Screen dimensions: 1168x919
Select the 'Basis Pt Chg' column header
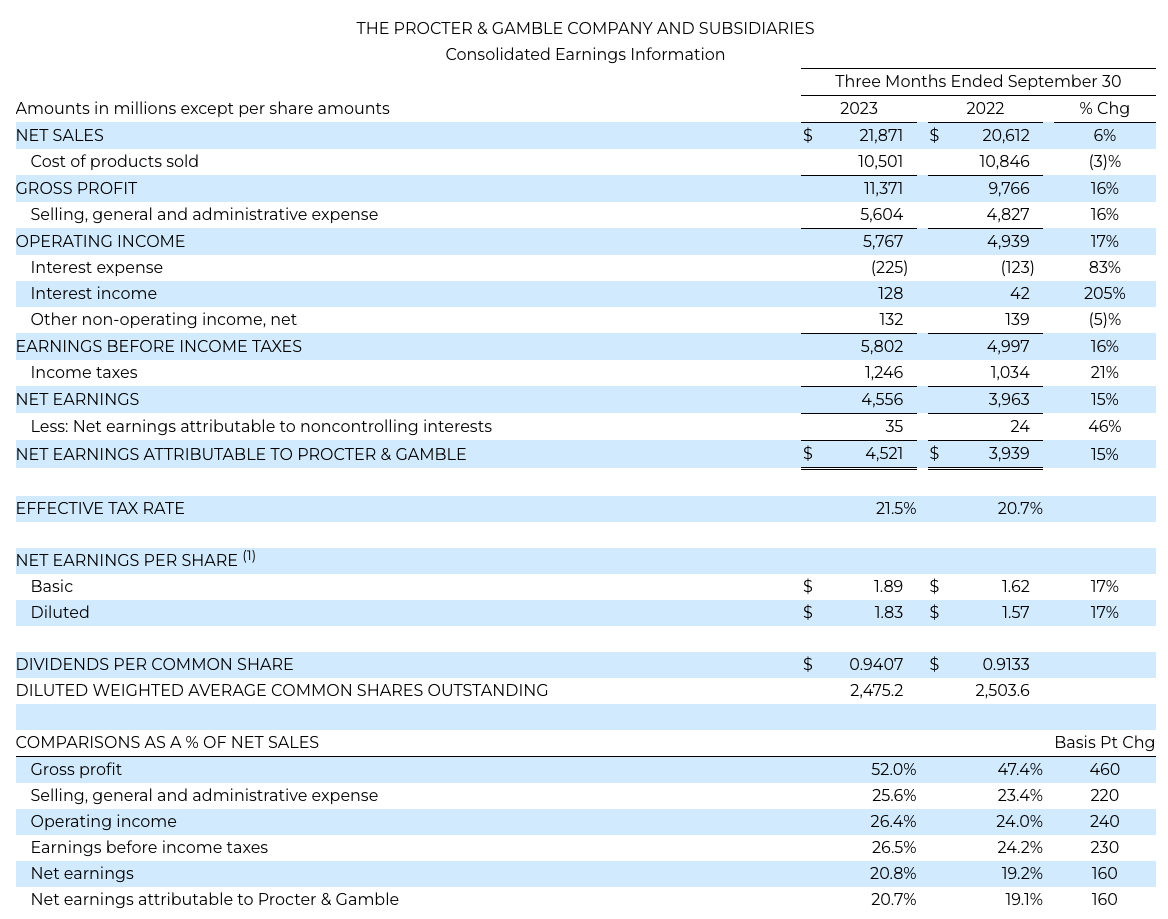tap(1104, 742)
